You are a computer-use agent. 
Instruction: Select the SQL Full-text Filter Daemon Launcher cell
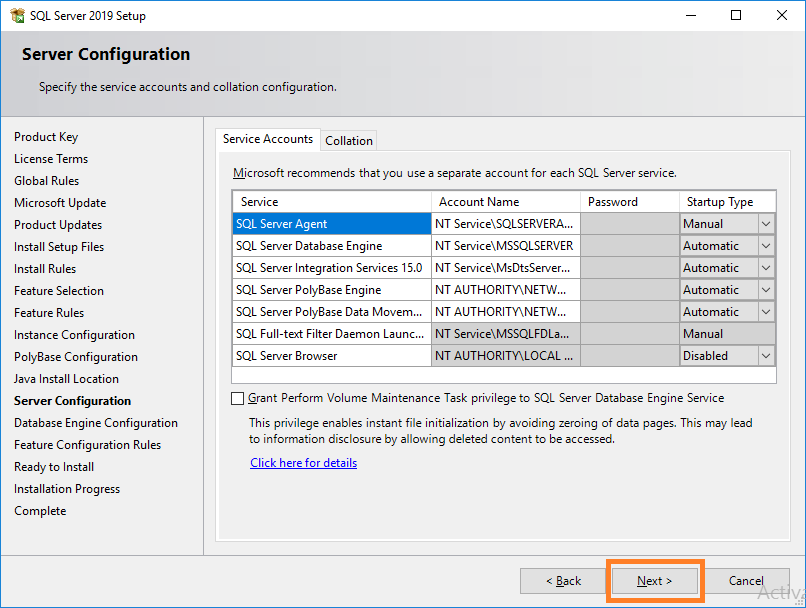pyautogui.click(x=332, y=334)
